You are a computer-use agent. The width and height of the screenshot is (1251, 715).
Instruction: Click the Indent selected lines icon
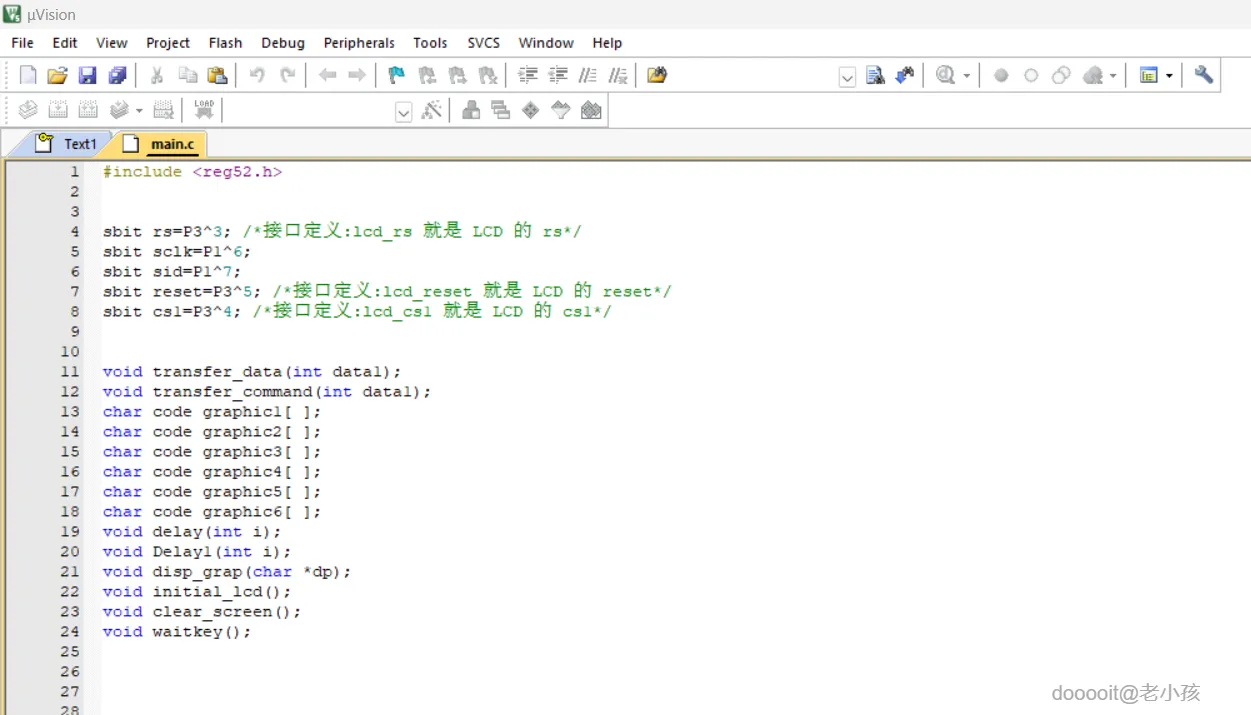click(x=527, y=75)
